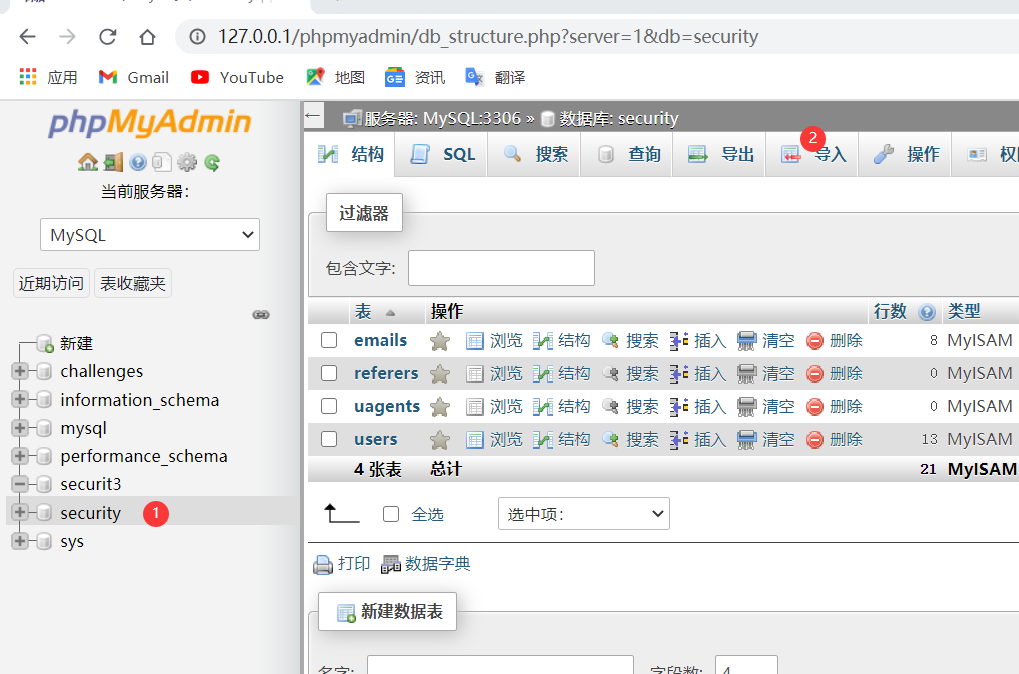The width and height of the screenshot is (1019, 674).
Task: Open the 应用 apps bookmark grid
Action: coord(48,77)
